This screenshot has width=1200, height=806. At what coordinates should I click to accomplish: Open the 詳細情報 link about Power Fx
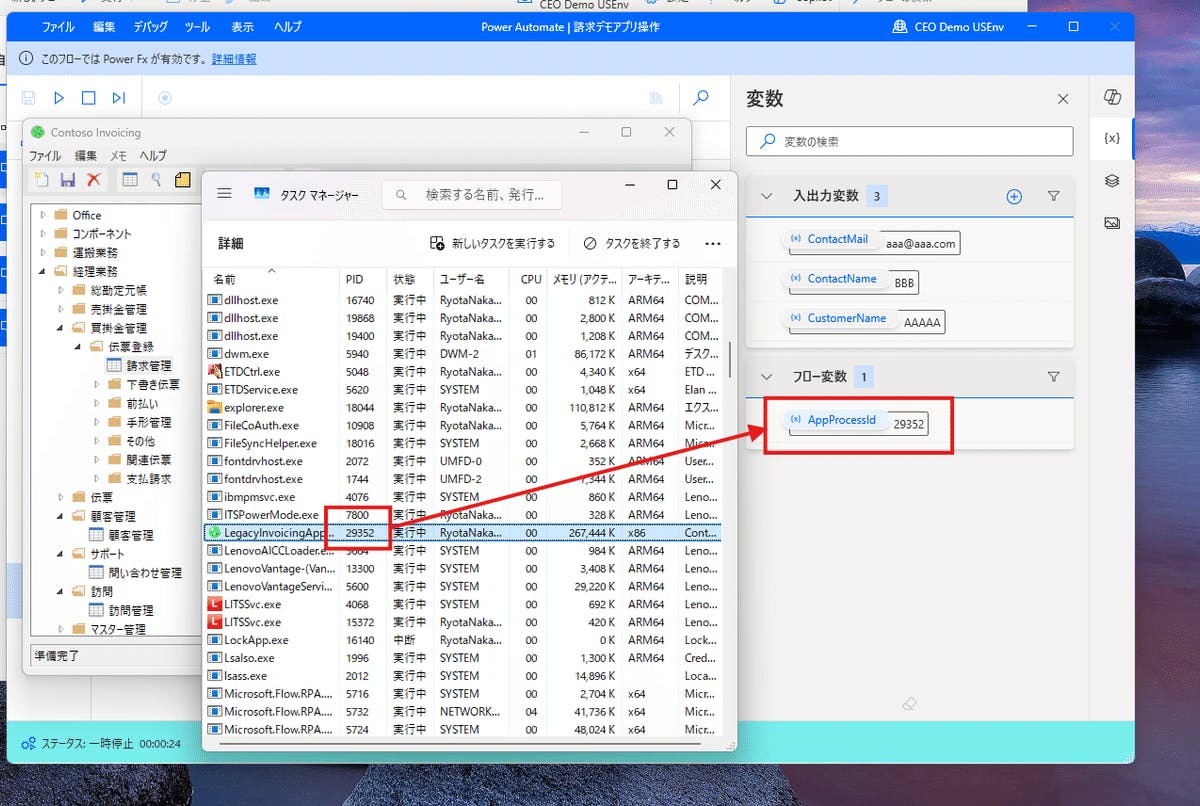click(234, 59)
